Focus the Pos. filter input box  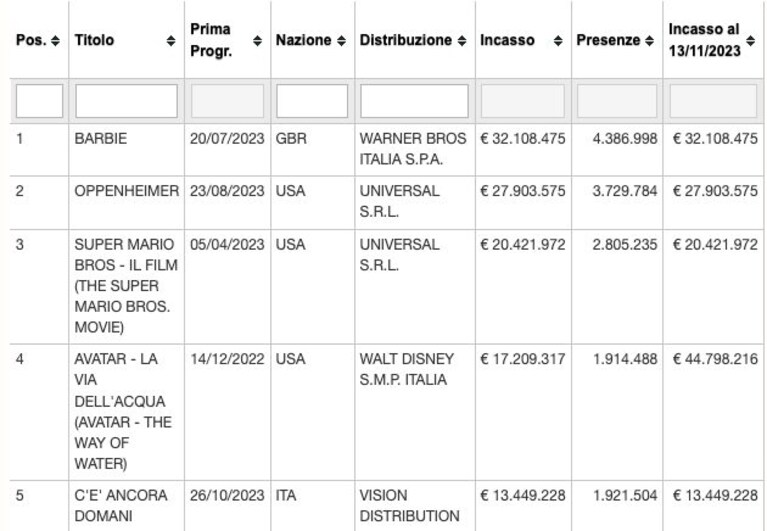pyautogui.click(x=40, y=101)
